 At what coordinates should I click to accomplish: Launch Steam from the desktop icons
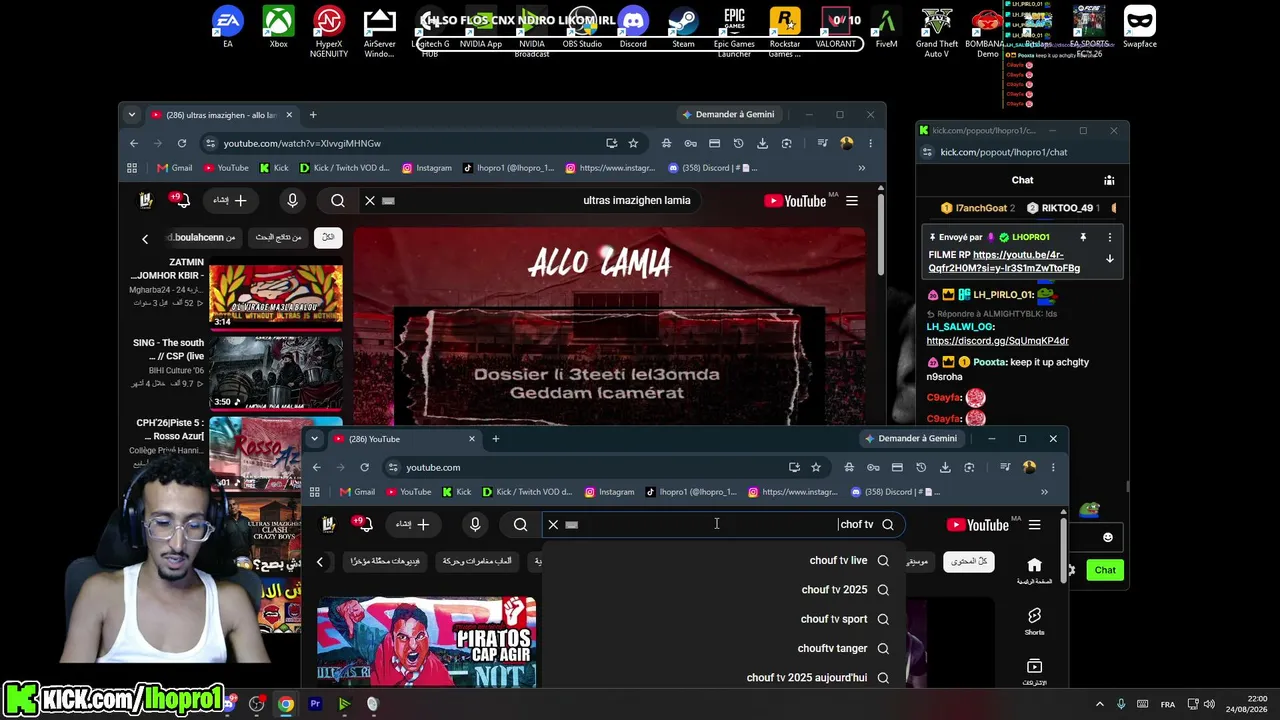click(683, 28)
